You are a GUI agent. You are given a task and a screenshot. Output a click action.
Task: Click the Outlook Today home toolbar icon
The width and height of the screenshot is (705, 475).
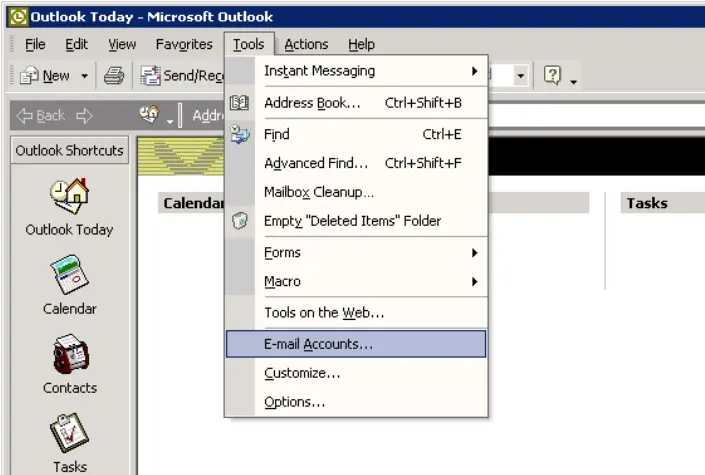tap(149, 115)
